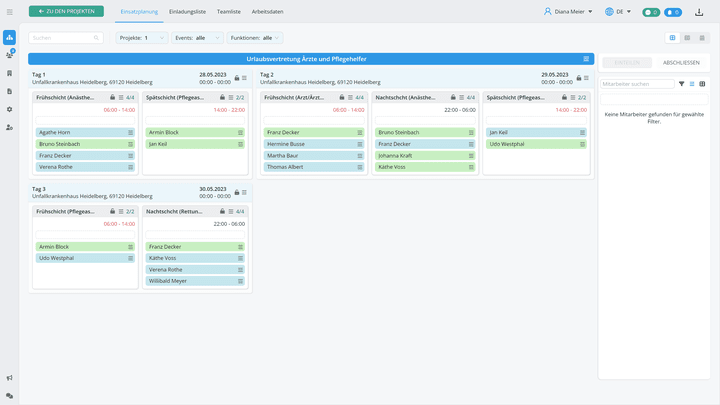The width and height of the screenshot is (720, 405).
Task: Switch to the first grid view layout
Action: point(673,38)
